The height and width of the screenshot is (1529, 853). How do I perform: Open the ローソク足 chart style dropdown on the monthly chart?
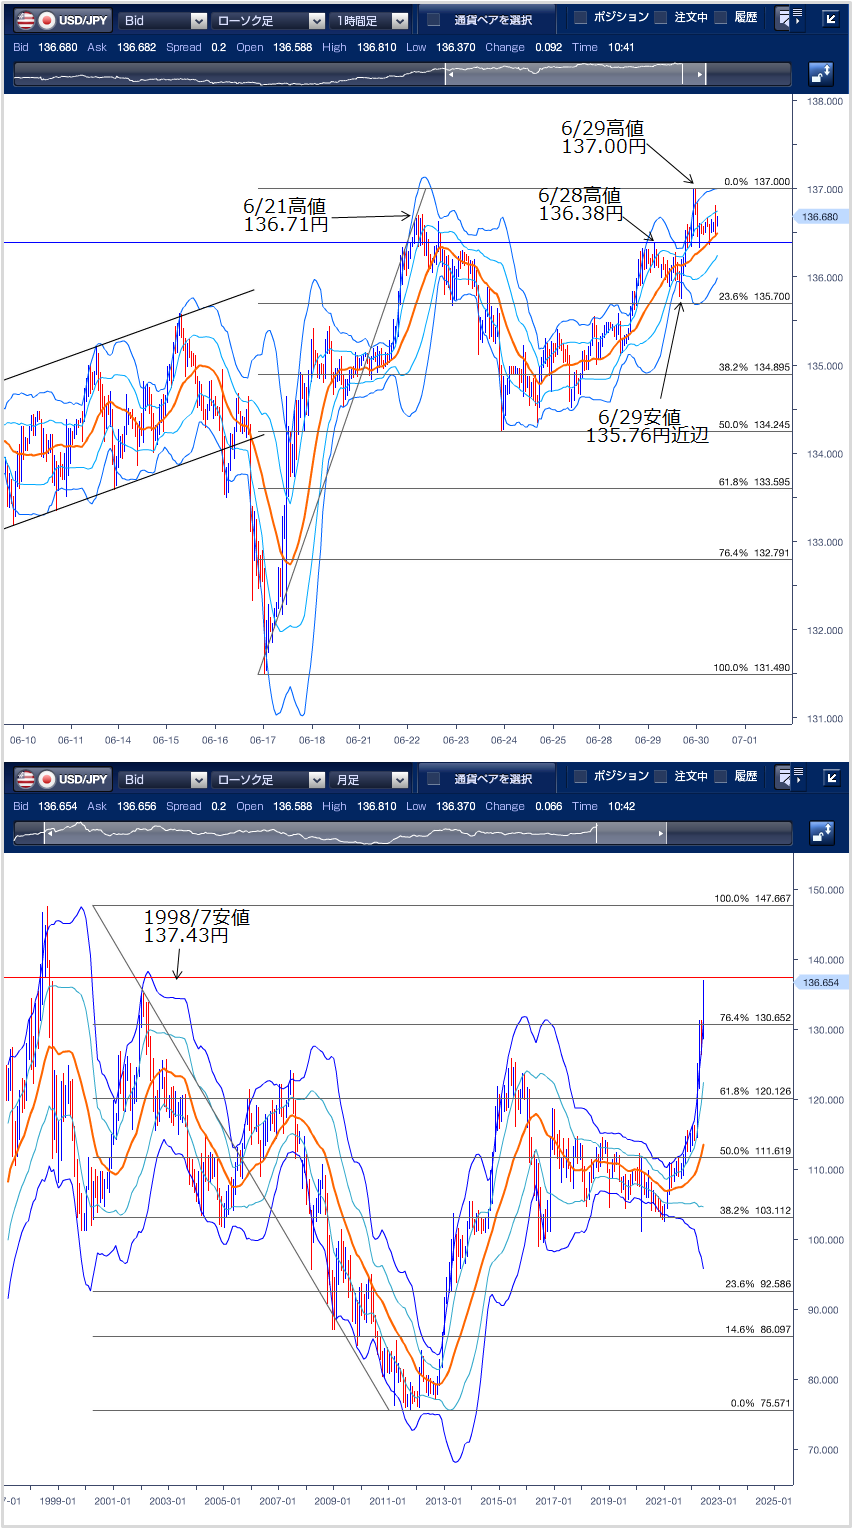point(268,779)
